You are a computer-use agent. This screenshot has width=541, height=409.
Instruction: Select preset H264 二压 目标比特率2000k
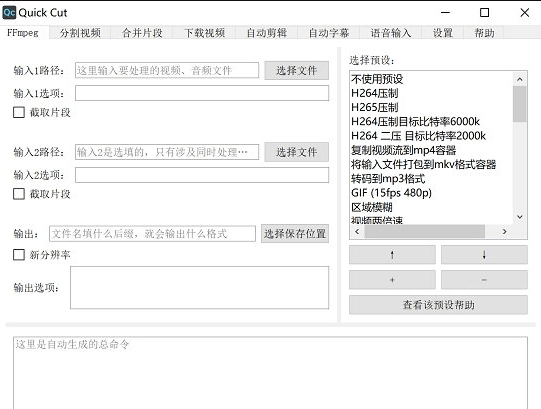coord(431,136)
